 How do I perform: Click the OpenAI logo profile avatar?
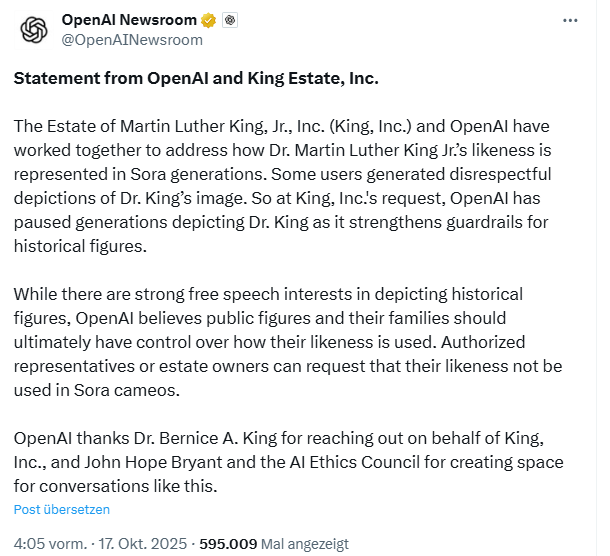(34, 30)
